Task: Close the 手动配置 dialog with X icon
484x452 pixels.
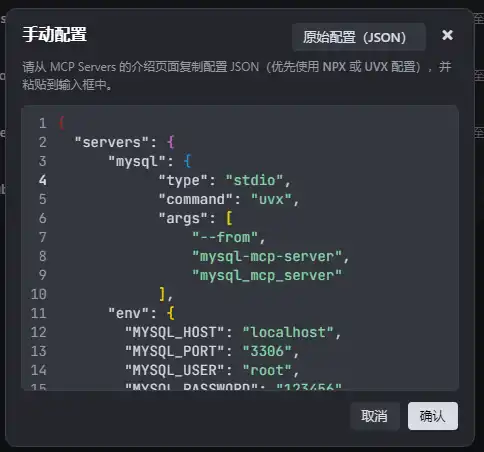Action: click(447, 35)
